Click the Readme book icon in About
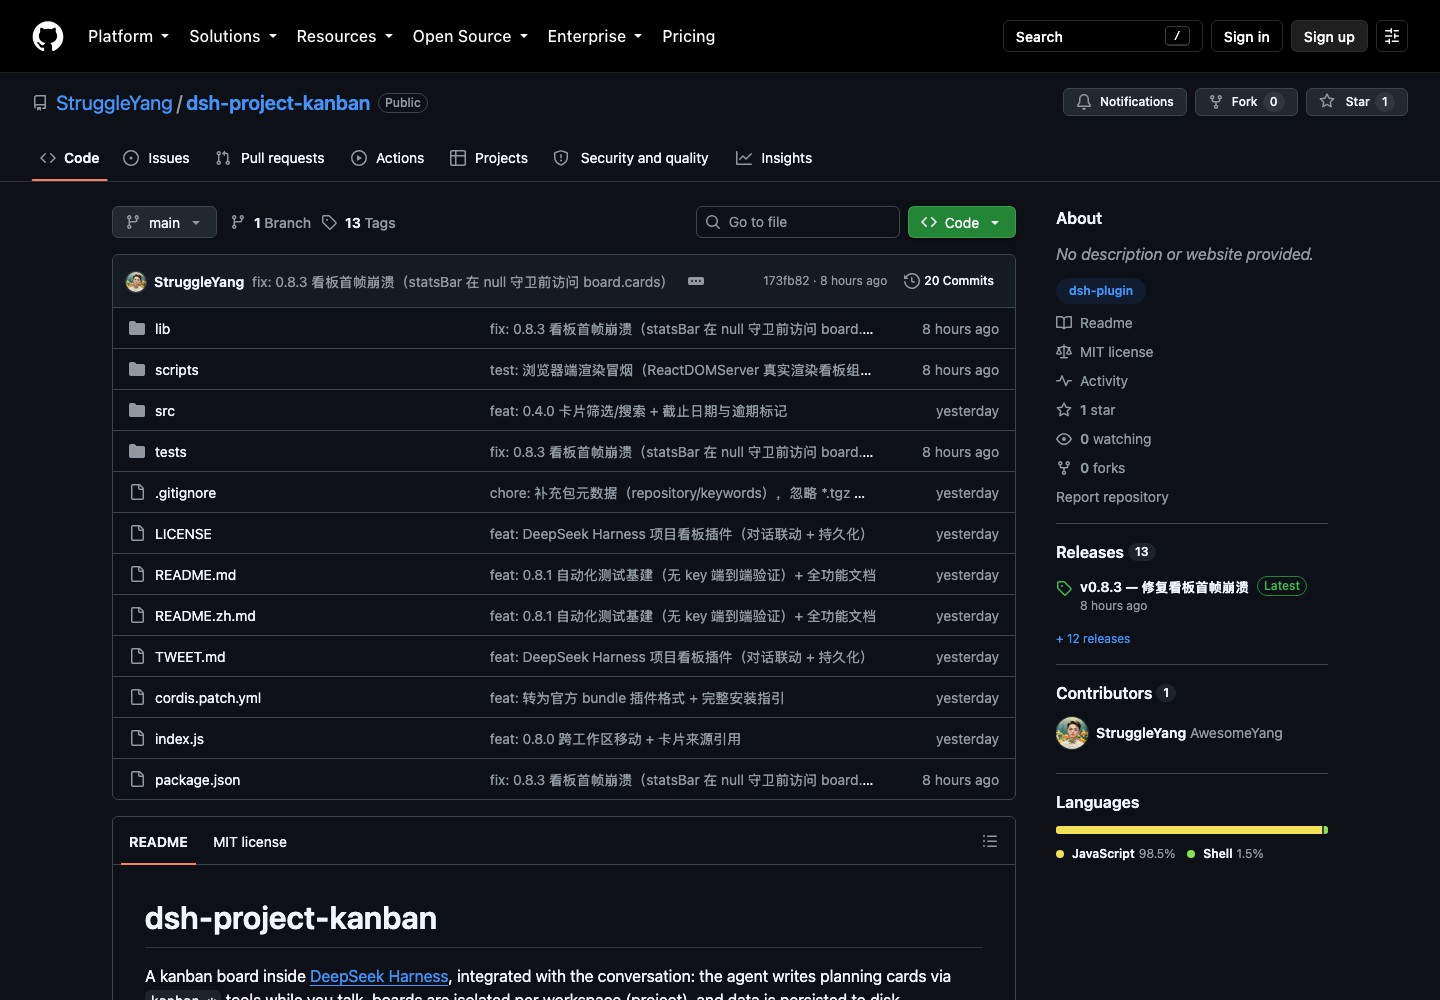Image resolution: width=1440 pixels, height=1000 pixels. [x=1064, y=323]
